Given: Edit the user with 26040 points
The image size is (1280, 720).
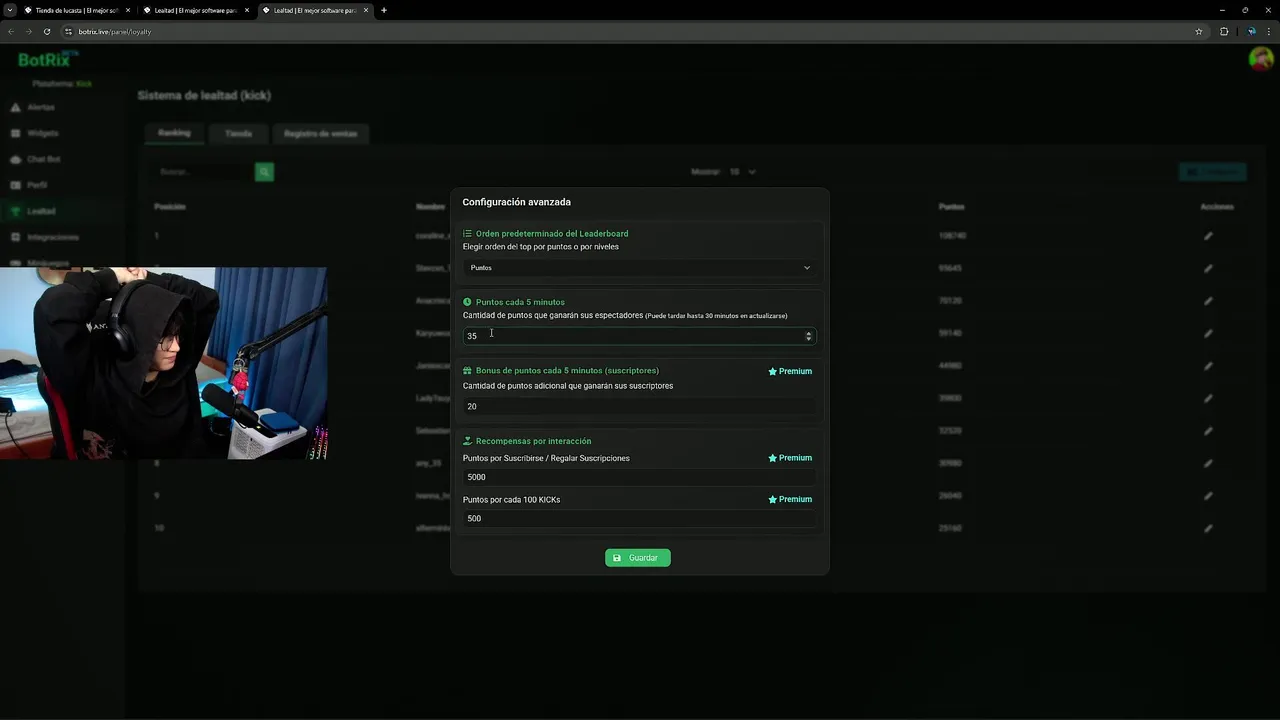Looking at the screenshot, I should click(x=1208, y=496).
